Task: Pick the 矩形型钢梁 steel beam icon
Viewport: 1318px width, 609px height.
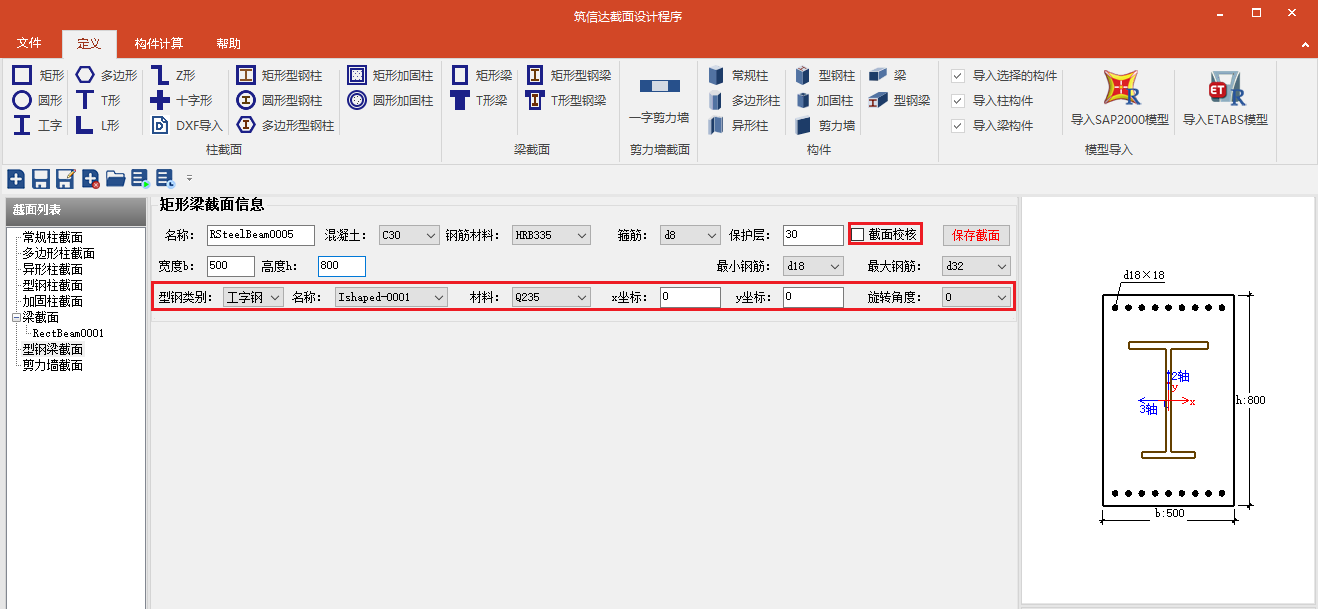Action: coord(535,75)
